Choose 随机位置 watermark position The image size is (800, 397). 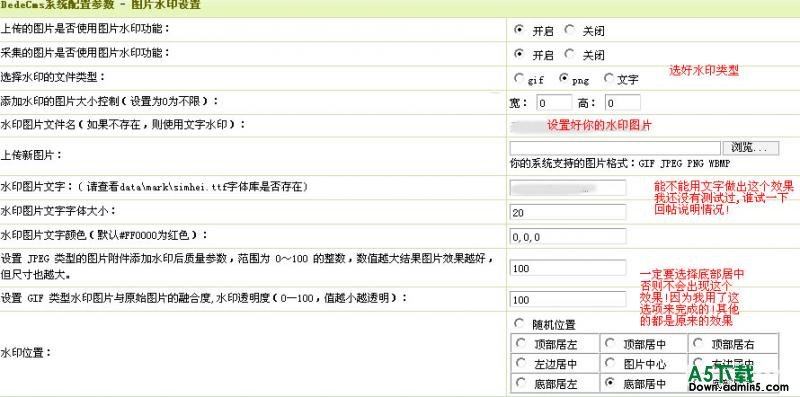pos(519,323)
